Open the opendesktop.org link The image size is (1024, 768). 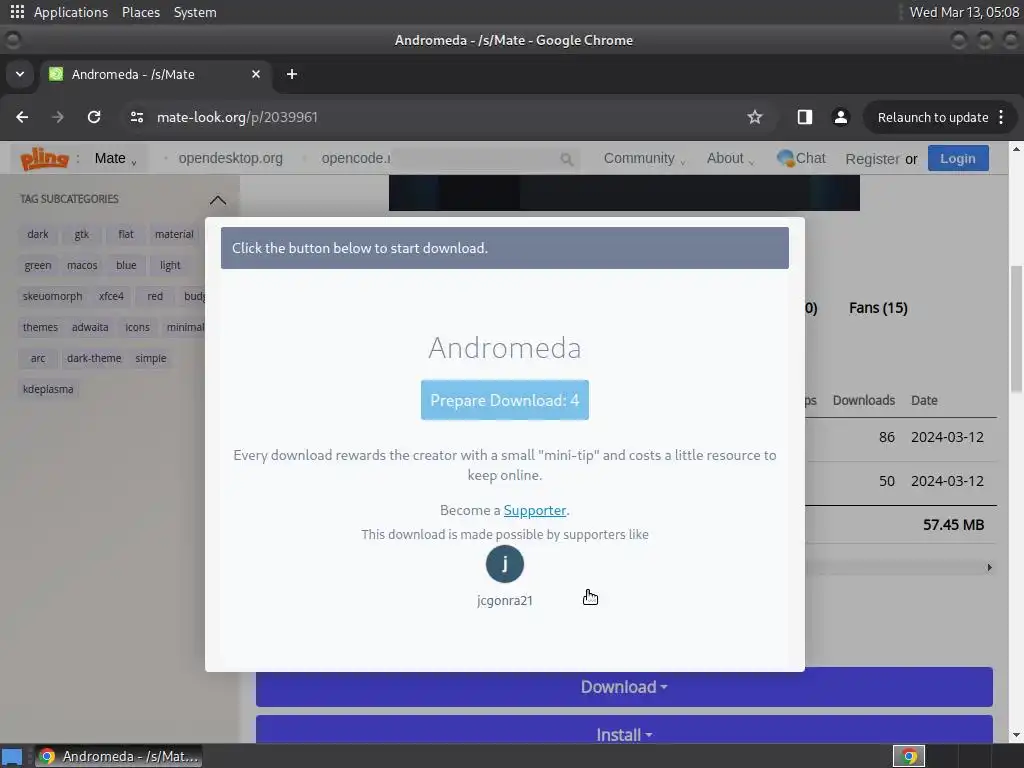click(231, 158)
